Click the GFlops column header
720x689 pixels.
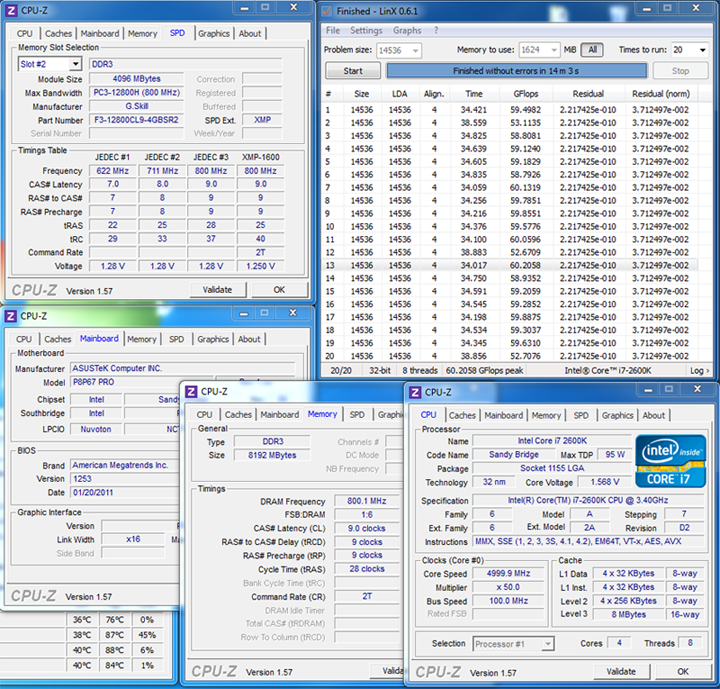pyautogui.click(x=526, y=94)
